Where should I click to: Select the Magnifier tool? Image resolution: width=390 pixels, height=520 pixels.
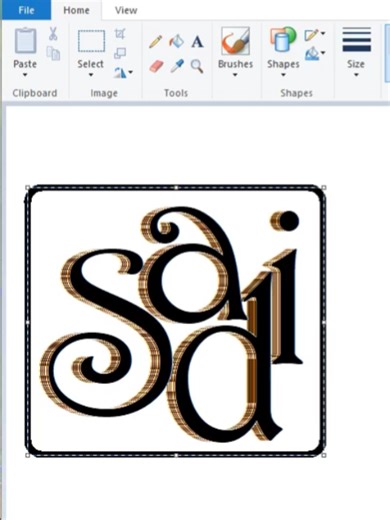197,66
